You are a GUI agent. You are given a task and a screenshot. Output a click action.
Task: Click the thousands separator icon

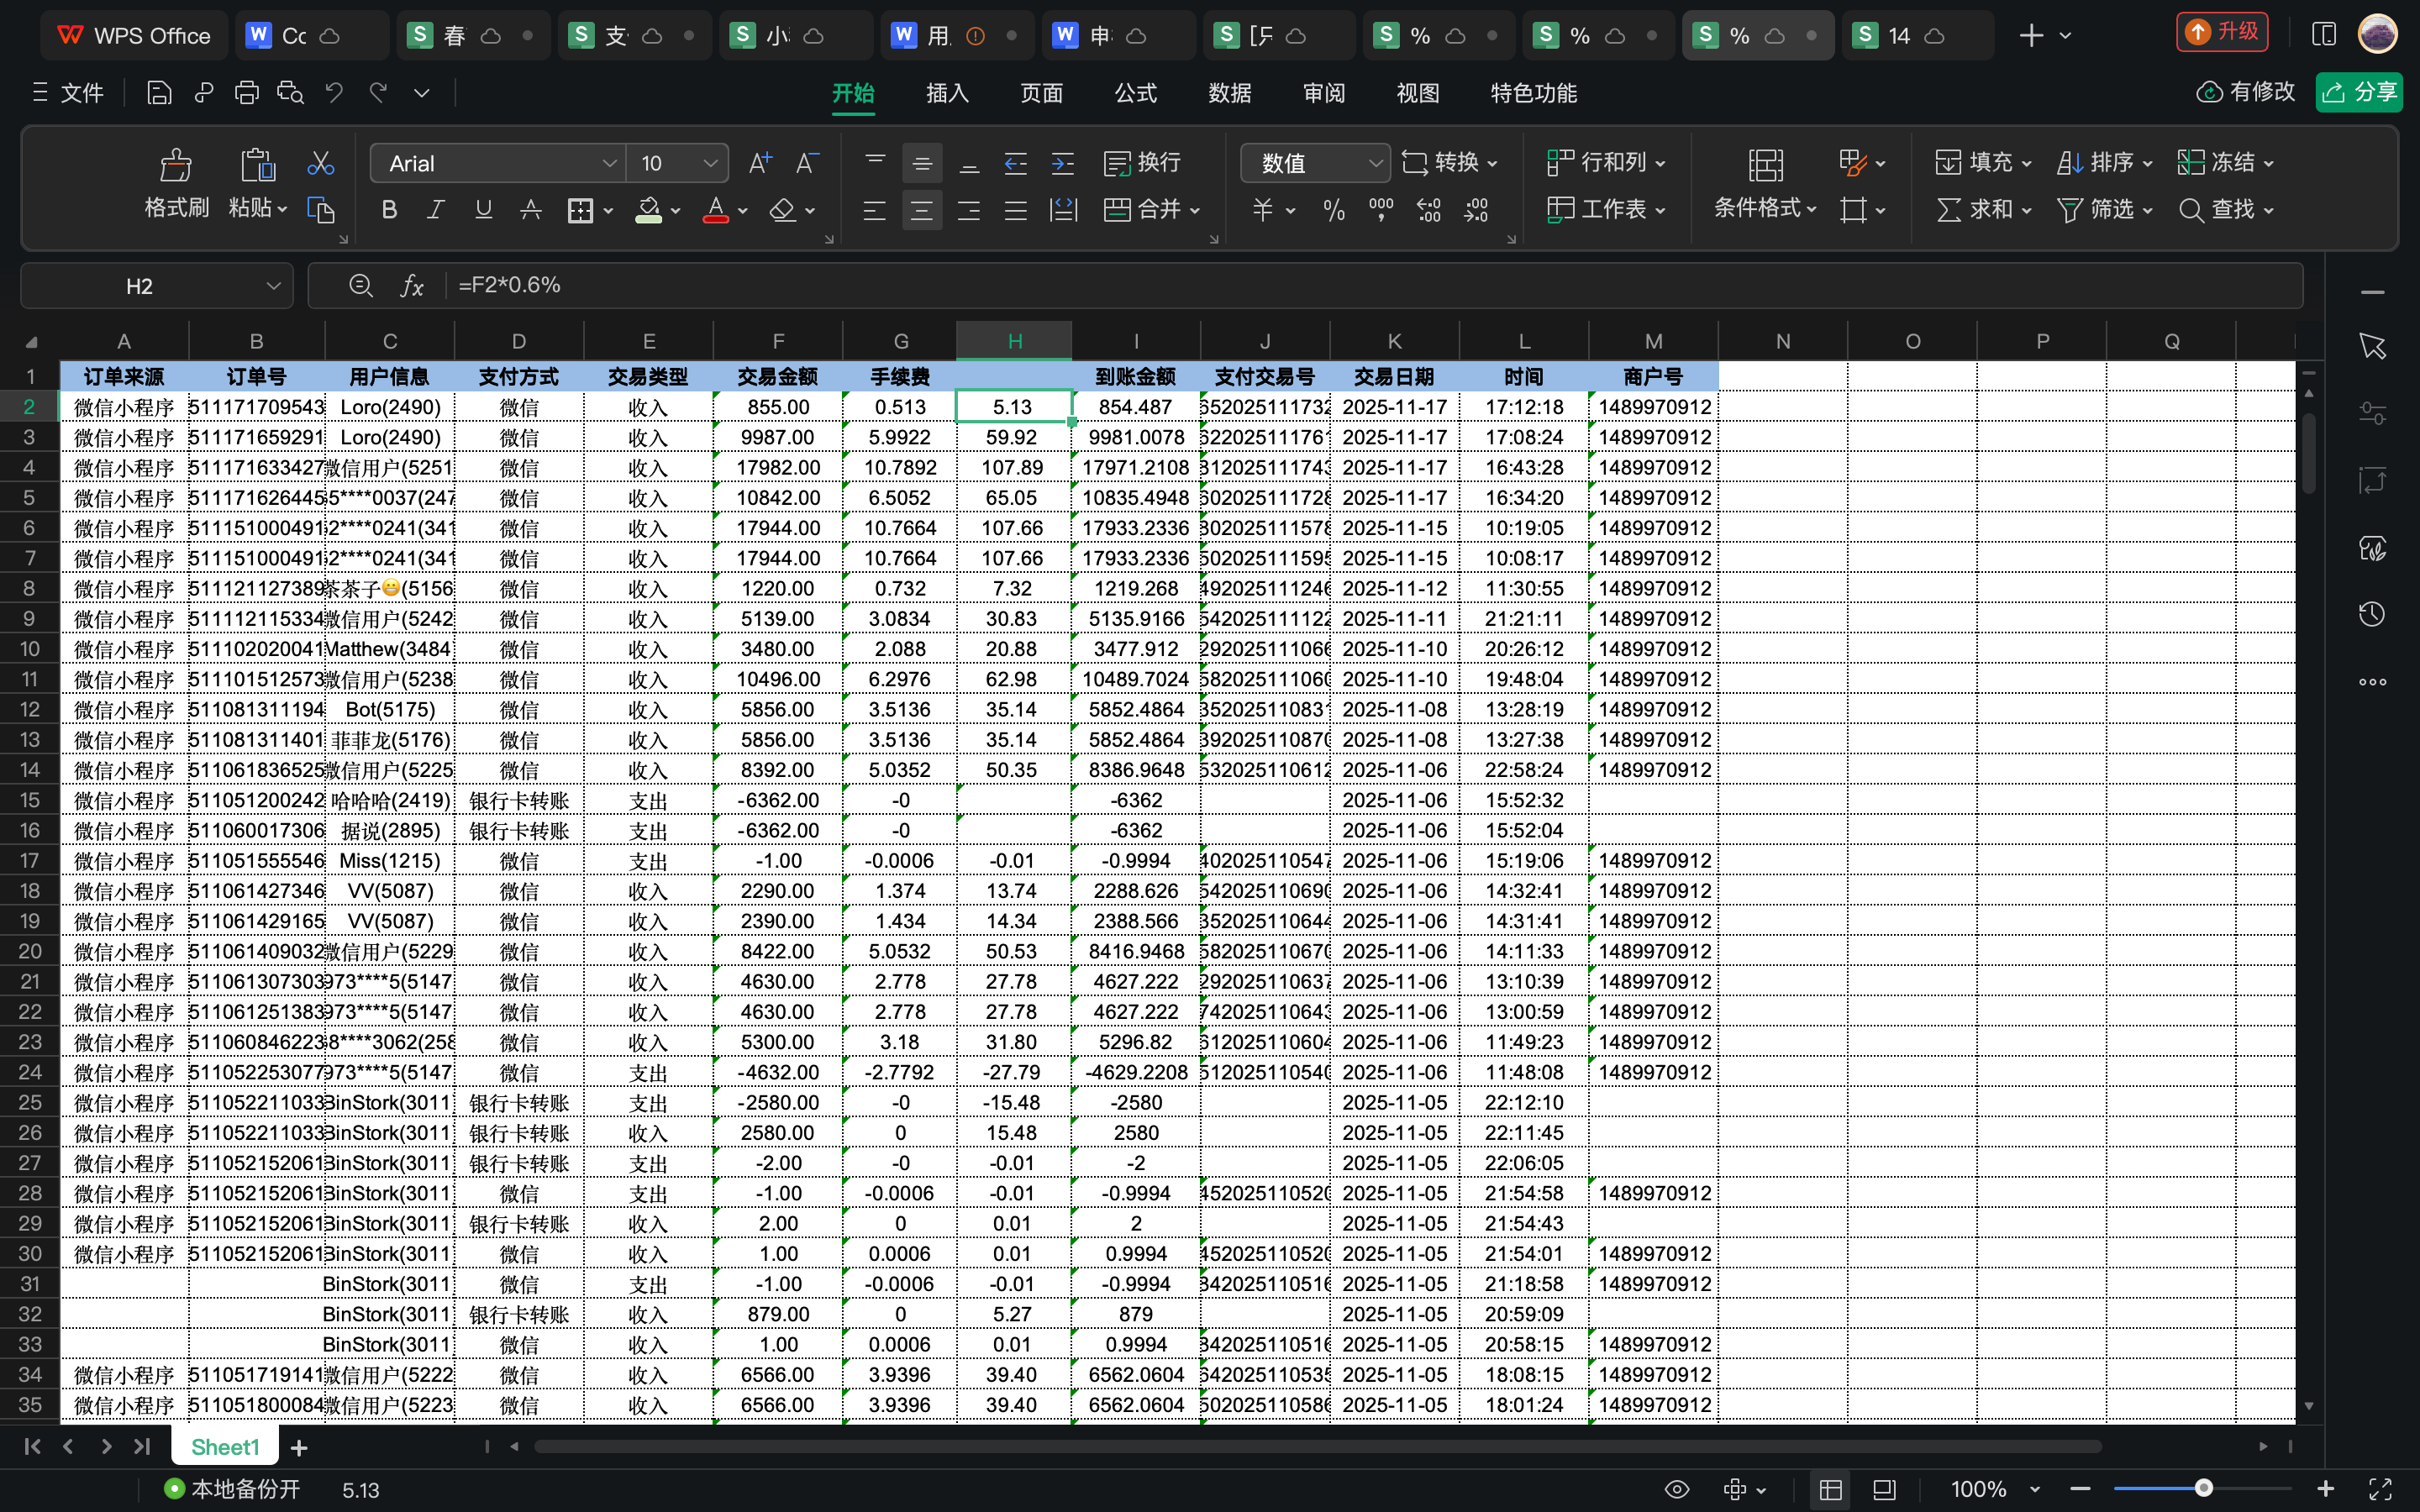(x=1381, y=210)
